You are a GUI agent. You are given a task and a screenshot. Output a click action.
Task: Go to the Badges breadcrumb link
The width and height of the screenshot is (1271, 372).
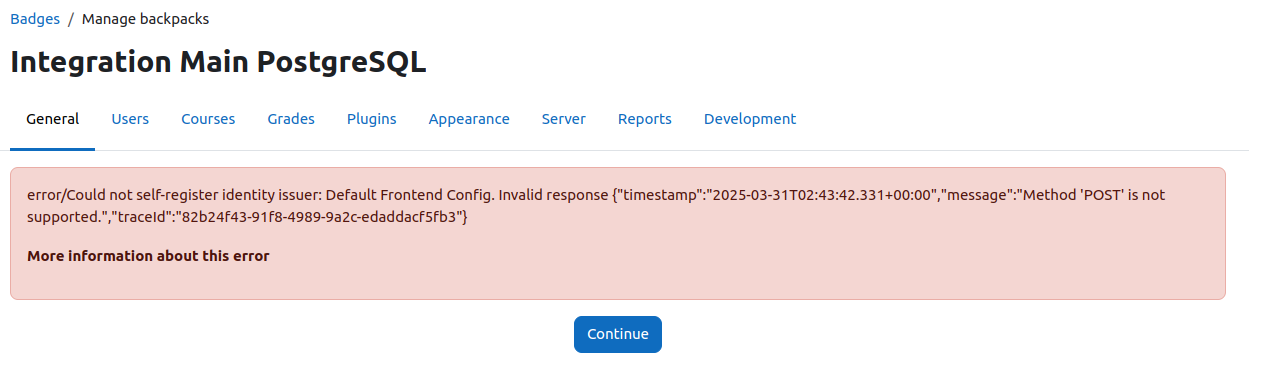click(x=35, y=19)
